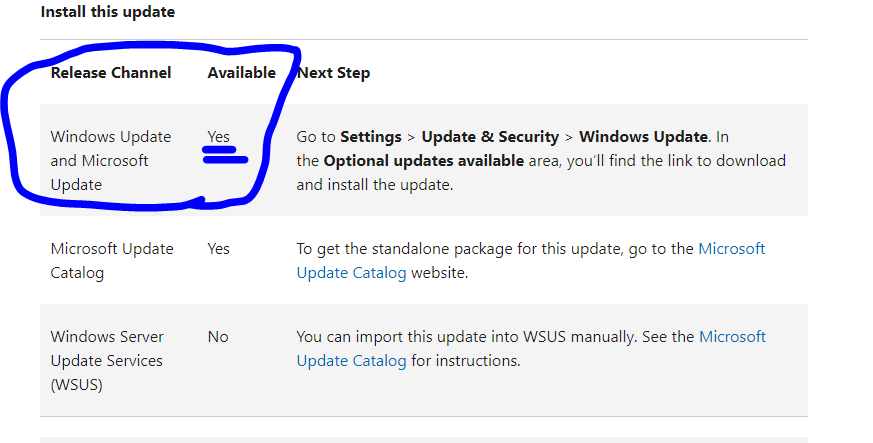Click "Microsoft Update Catalog" release channel cell
The image size is (873, 443).
(112, 260)
